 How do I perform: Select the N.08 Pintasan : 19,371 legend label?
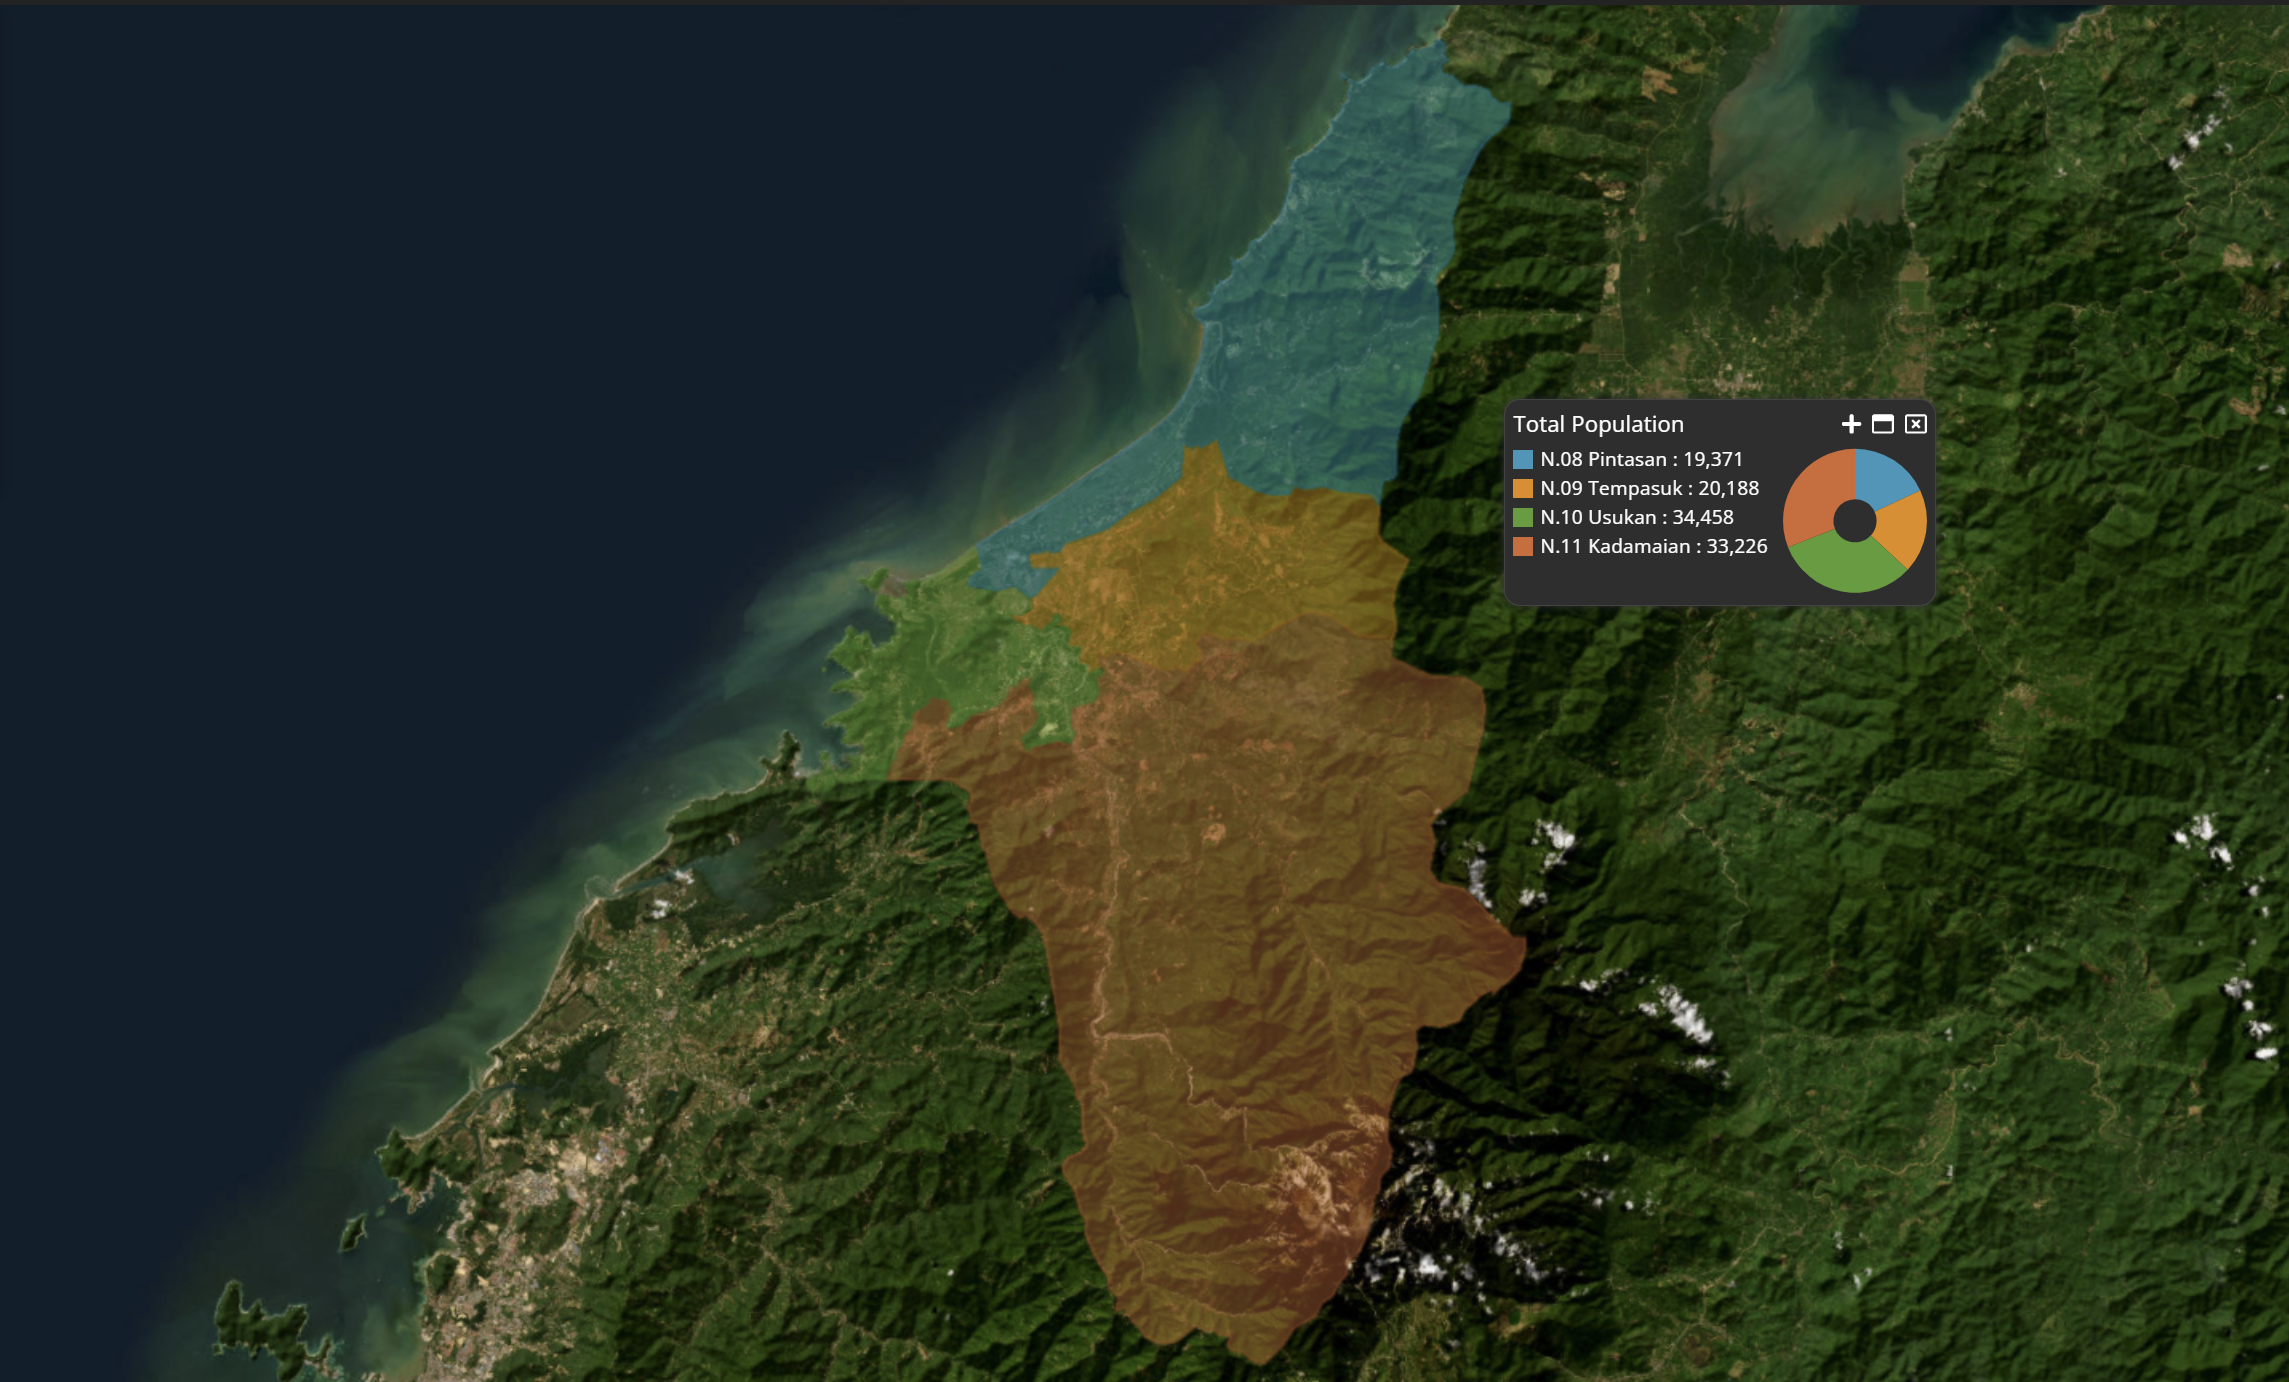pyautogui.click(x=1641, y=460)
